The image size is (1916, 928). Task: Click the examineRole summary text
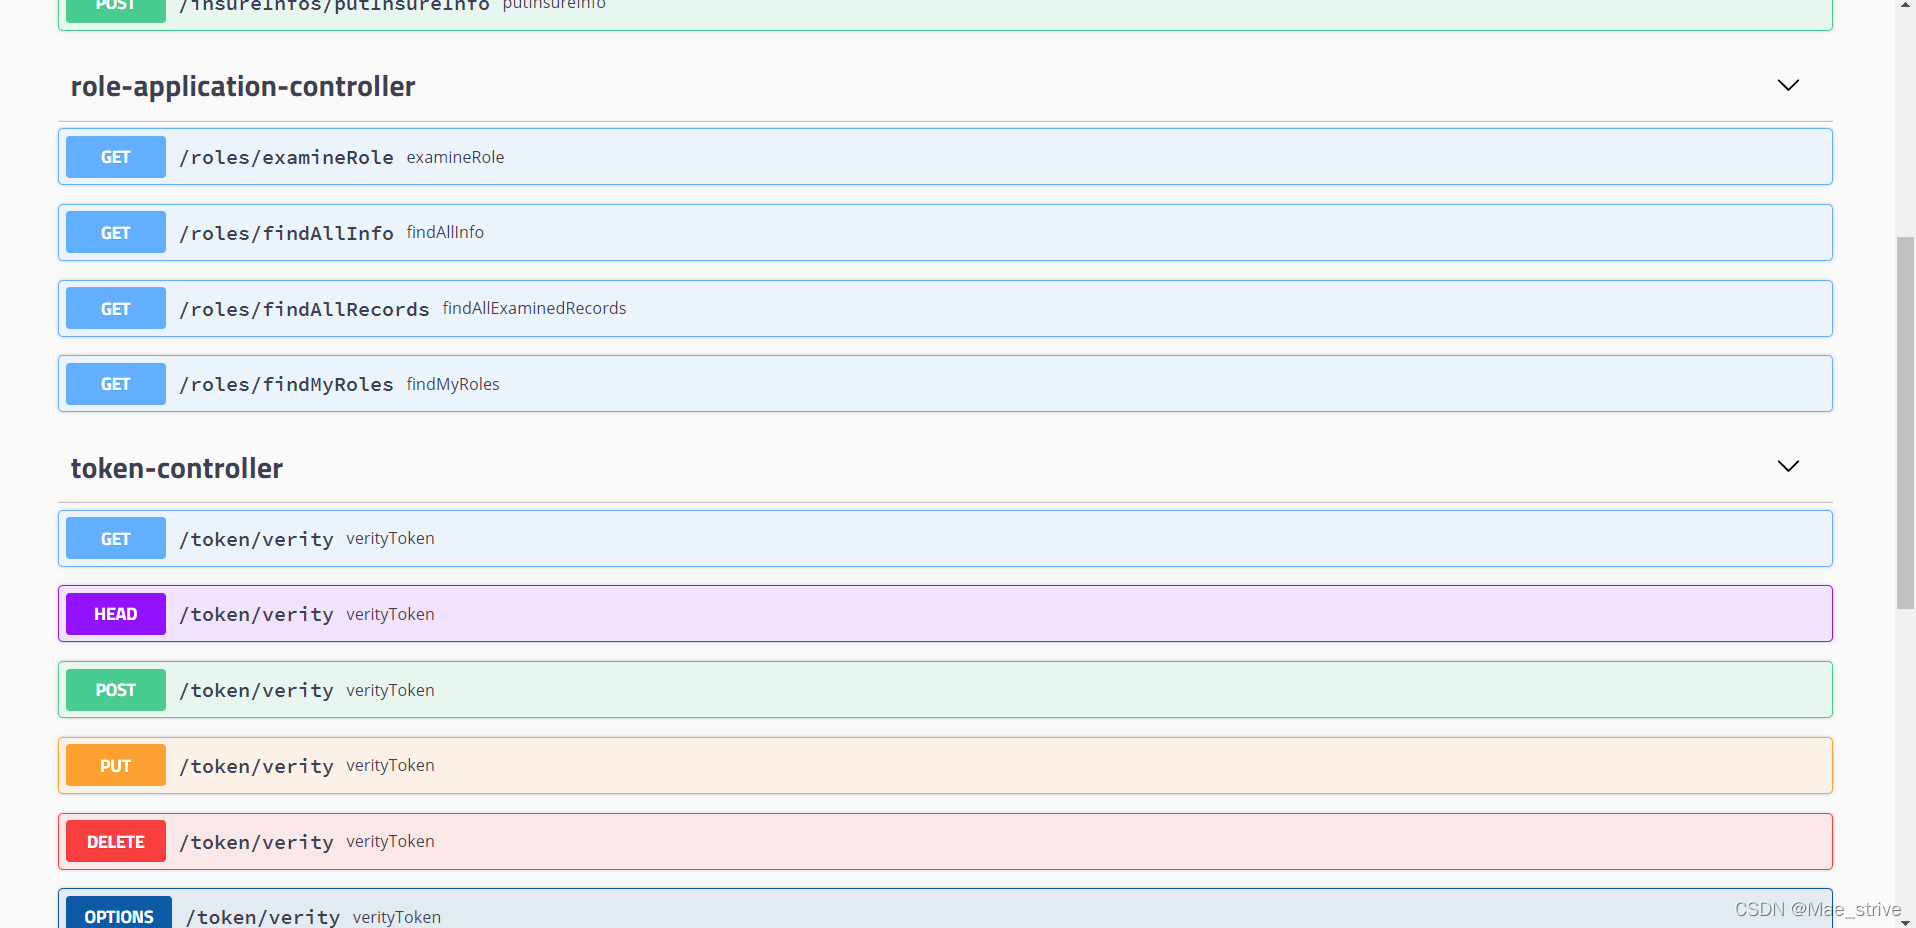[x=455, y=157]
